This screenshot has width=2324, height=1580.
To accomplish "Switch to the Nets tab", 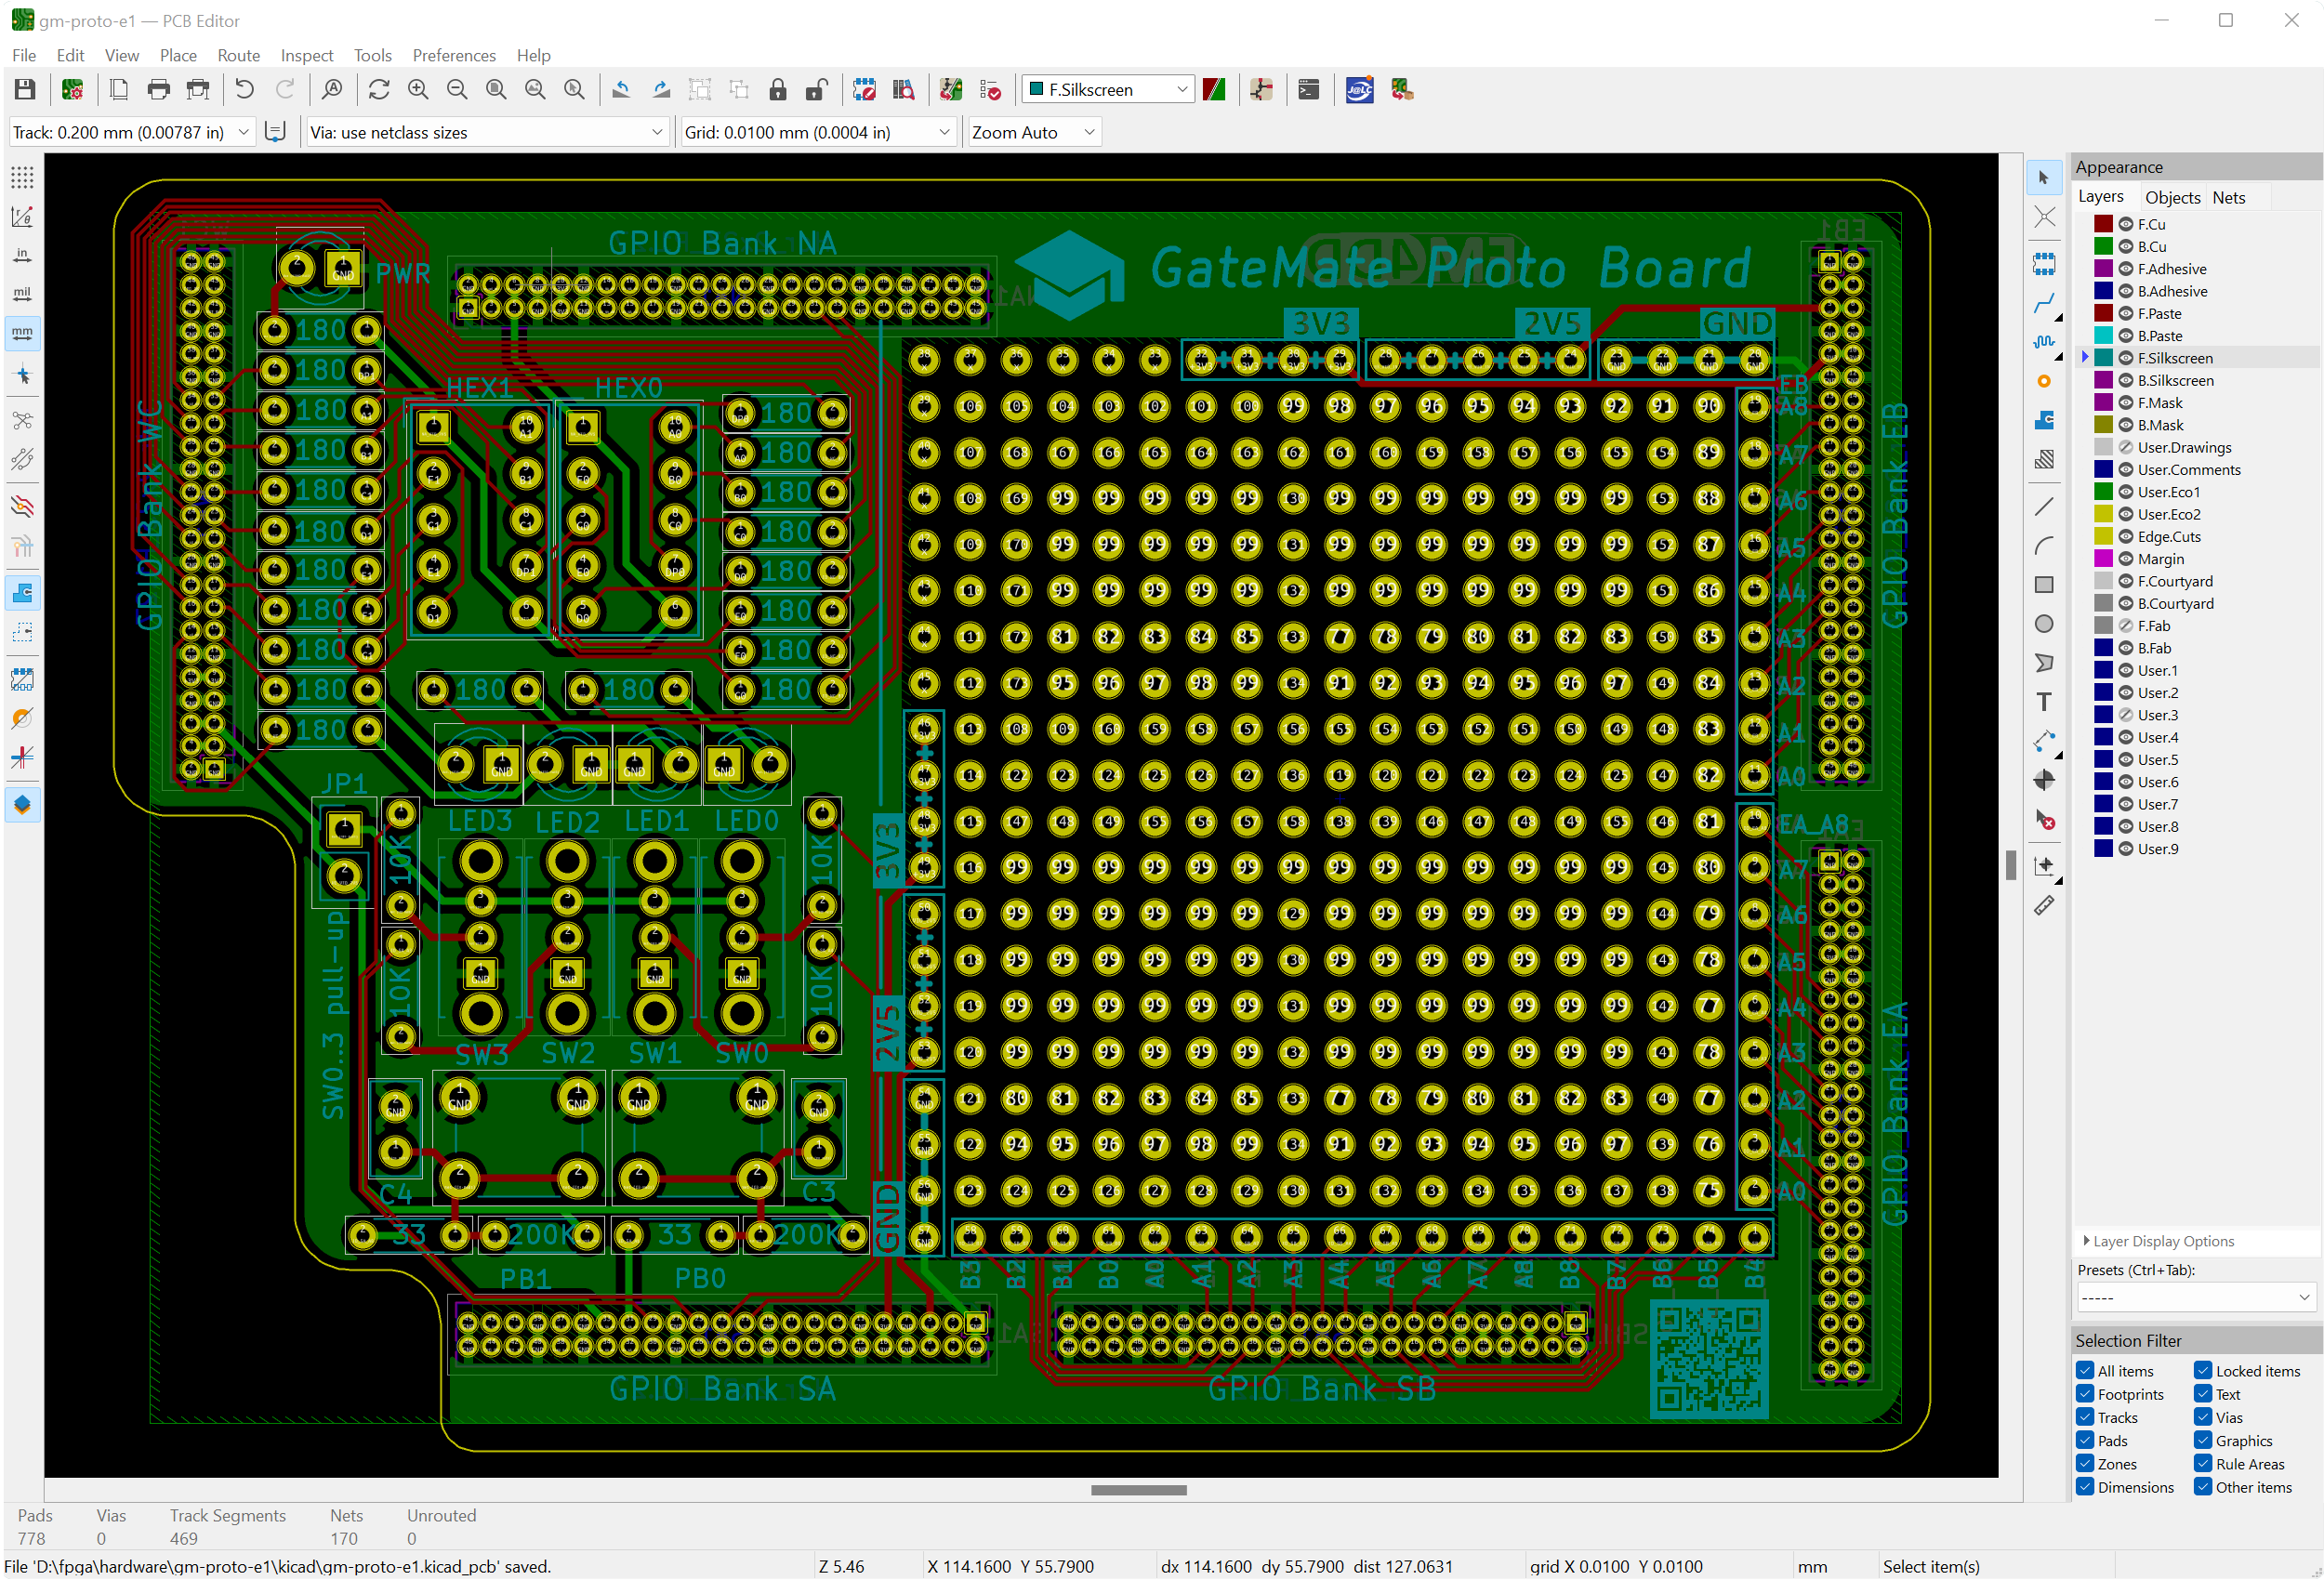I will (2228, 197).
